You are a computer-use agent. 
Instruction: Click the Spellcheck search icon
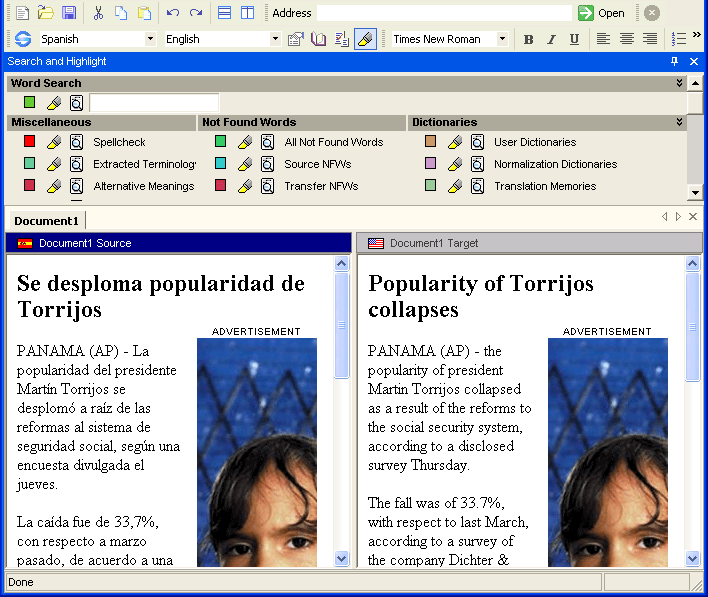coord(76,142)
